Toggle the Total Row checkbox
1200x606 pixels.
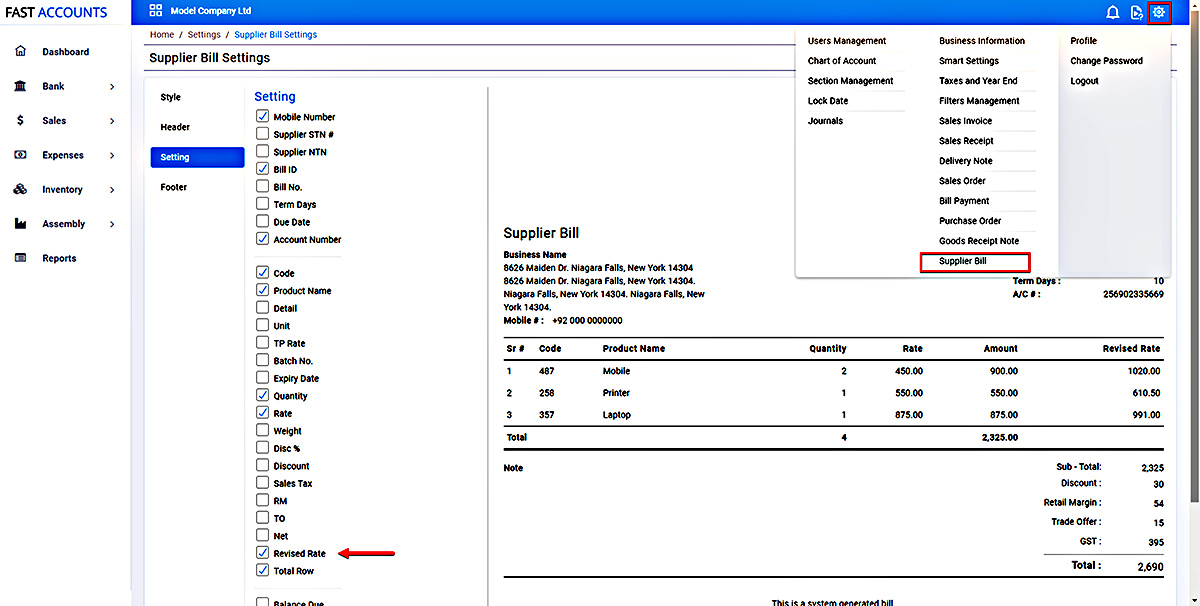pos(263,570)
